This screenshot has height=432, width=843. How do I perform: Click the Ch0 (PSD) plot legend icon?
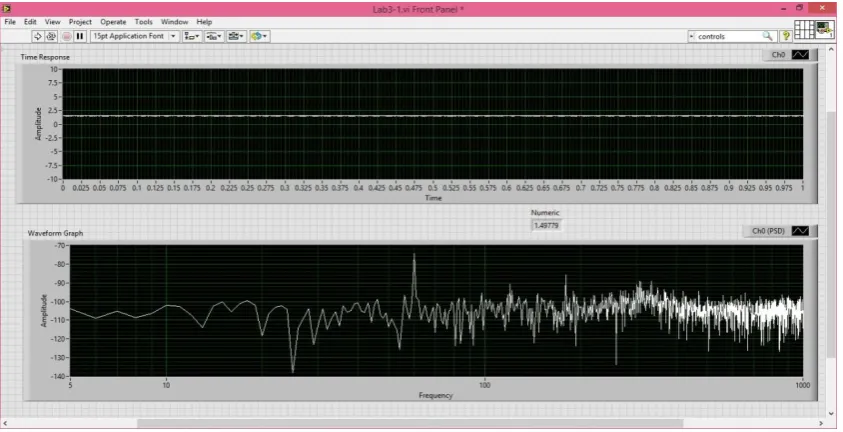point(801,231)
